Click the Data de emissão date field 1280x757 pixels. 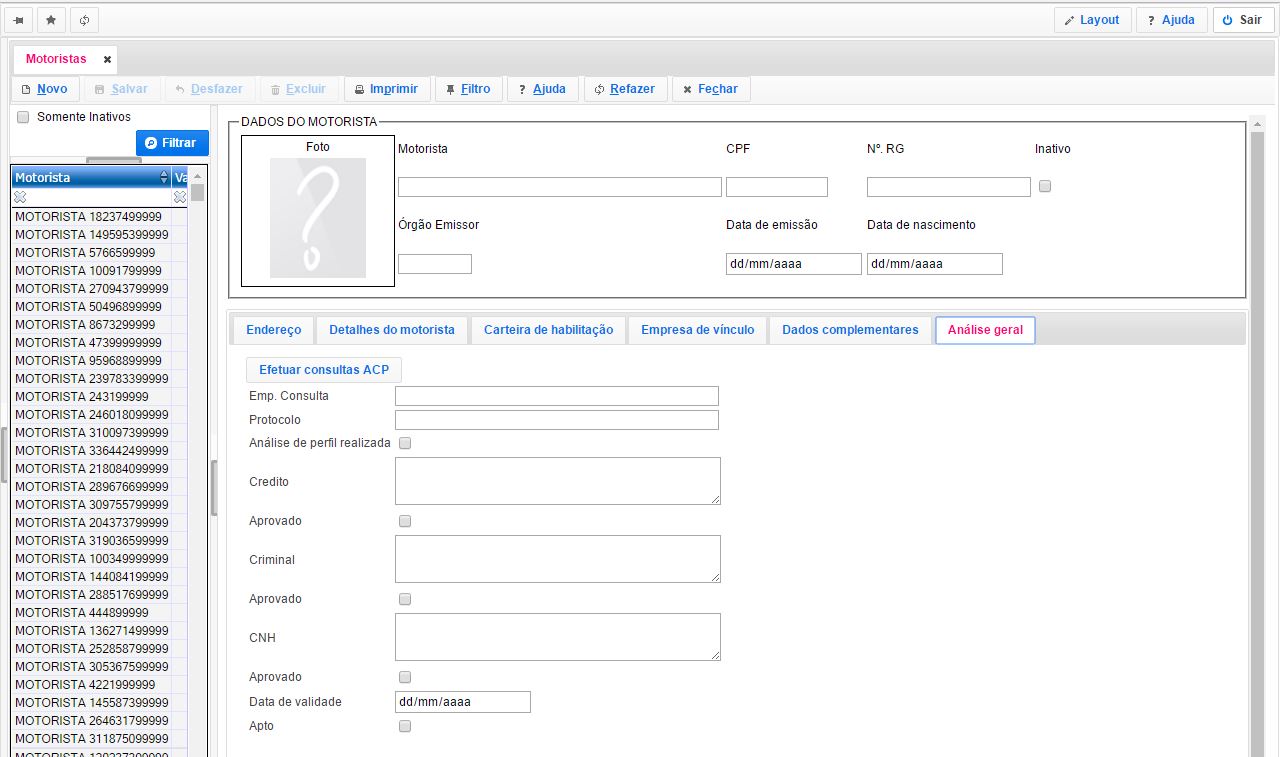click(794, 264)
